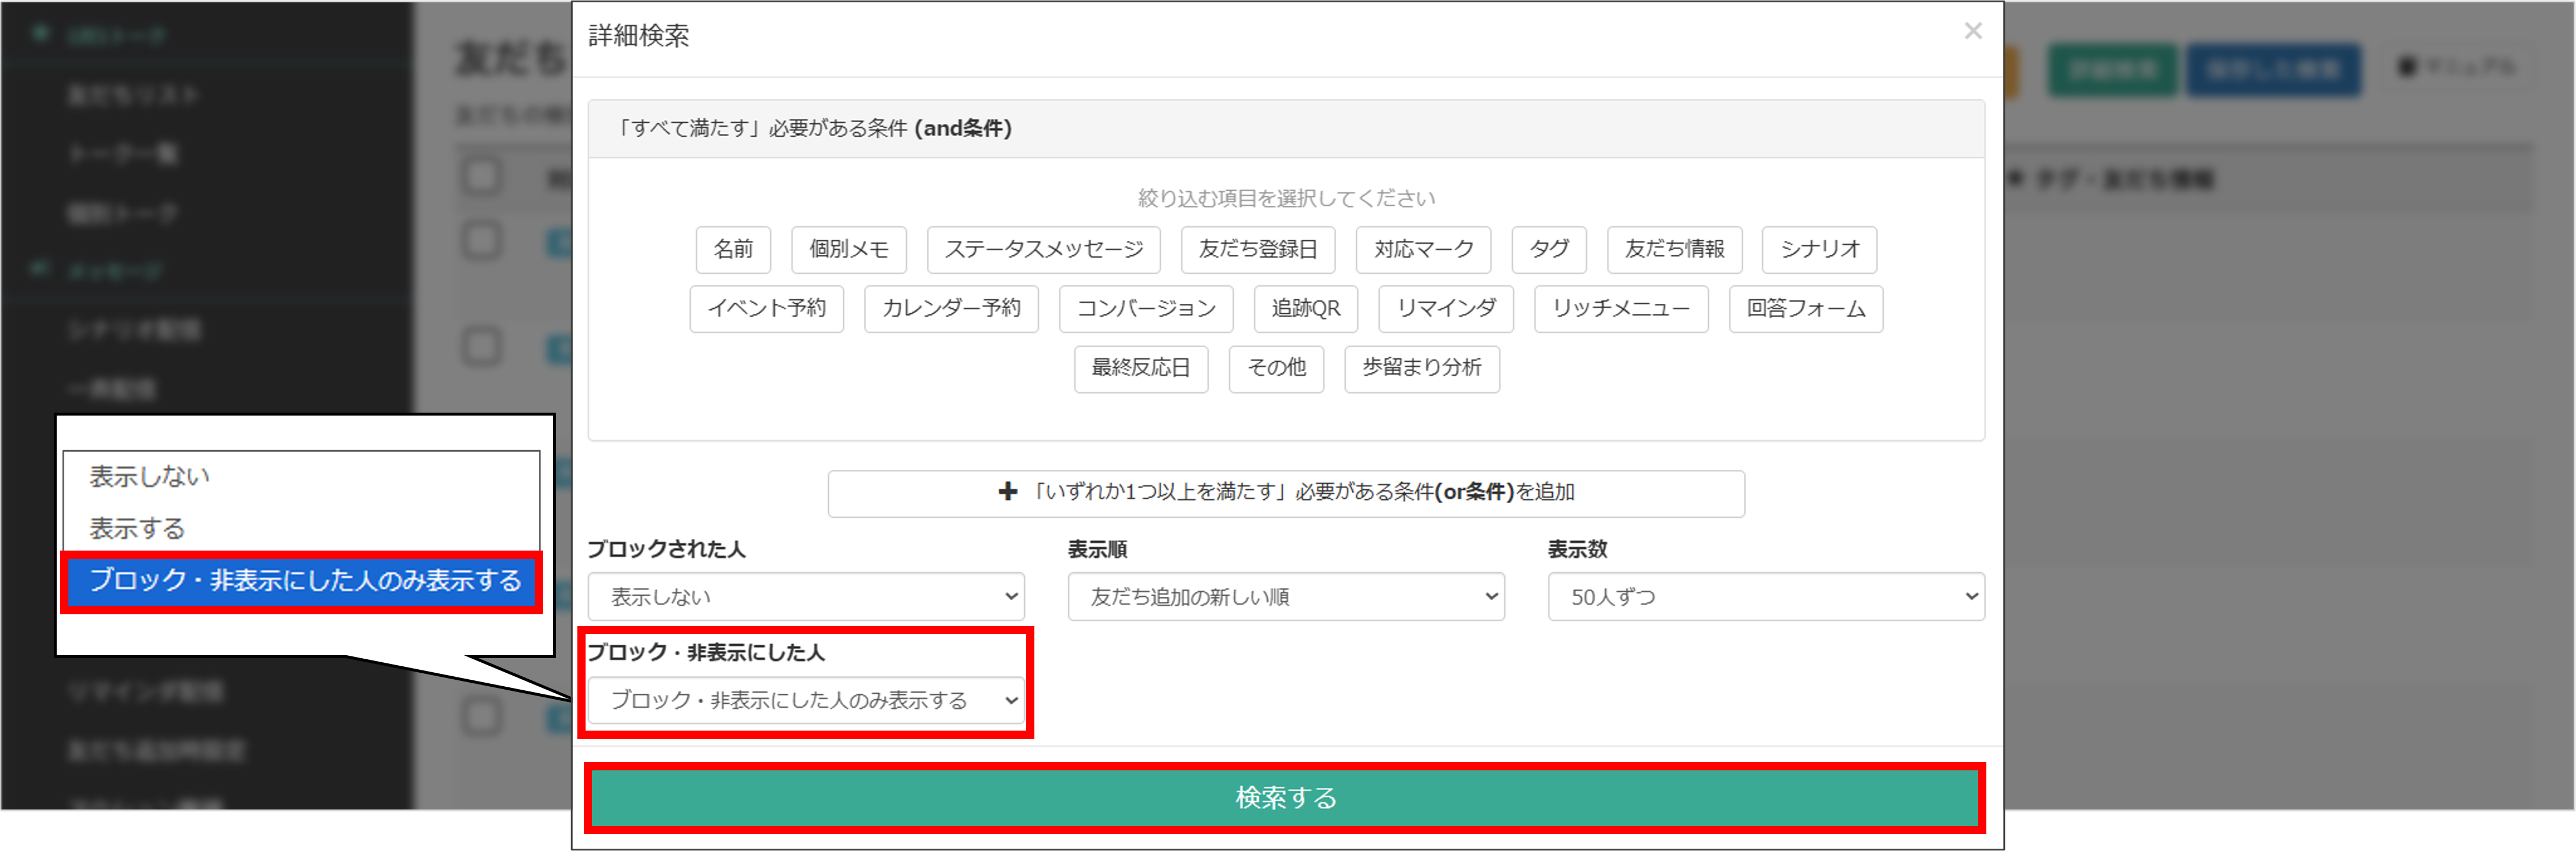
Task: Select the その他 filter item
Action: (x=1275, y=369)
